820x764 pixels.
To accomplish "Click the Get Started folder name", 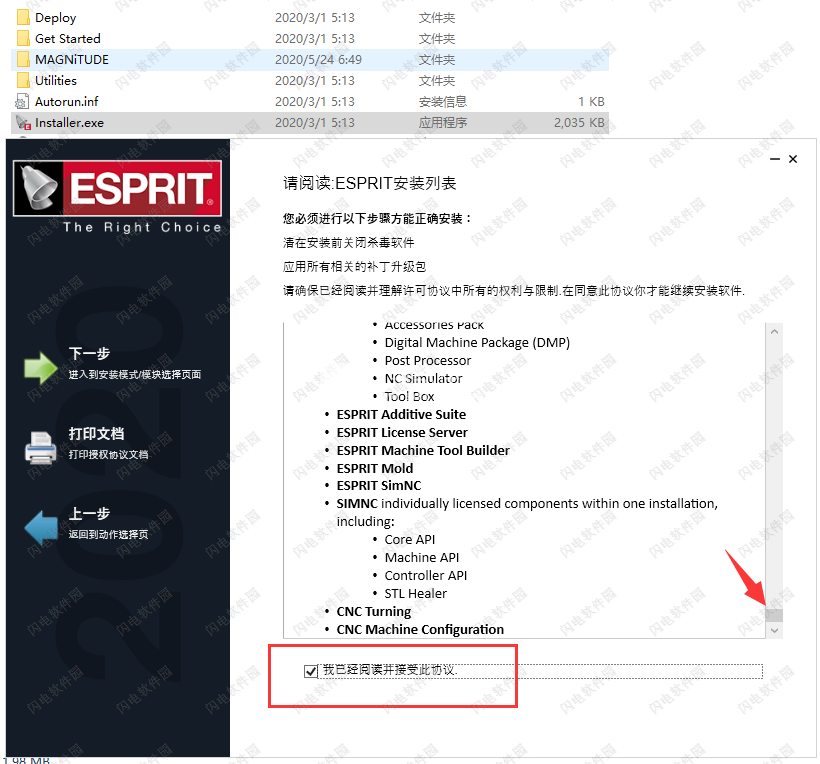I will [67, 39].
